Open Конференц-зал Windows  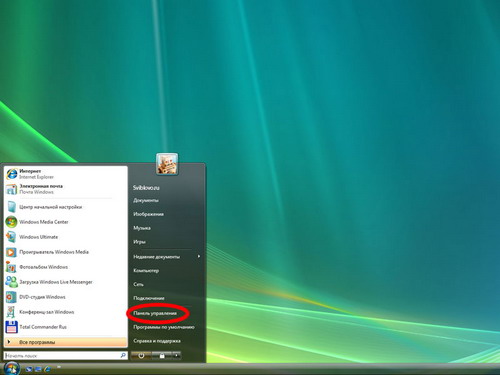(66, 312)
